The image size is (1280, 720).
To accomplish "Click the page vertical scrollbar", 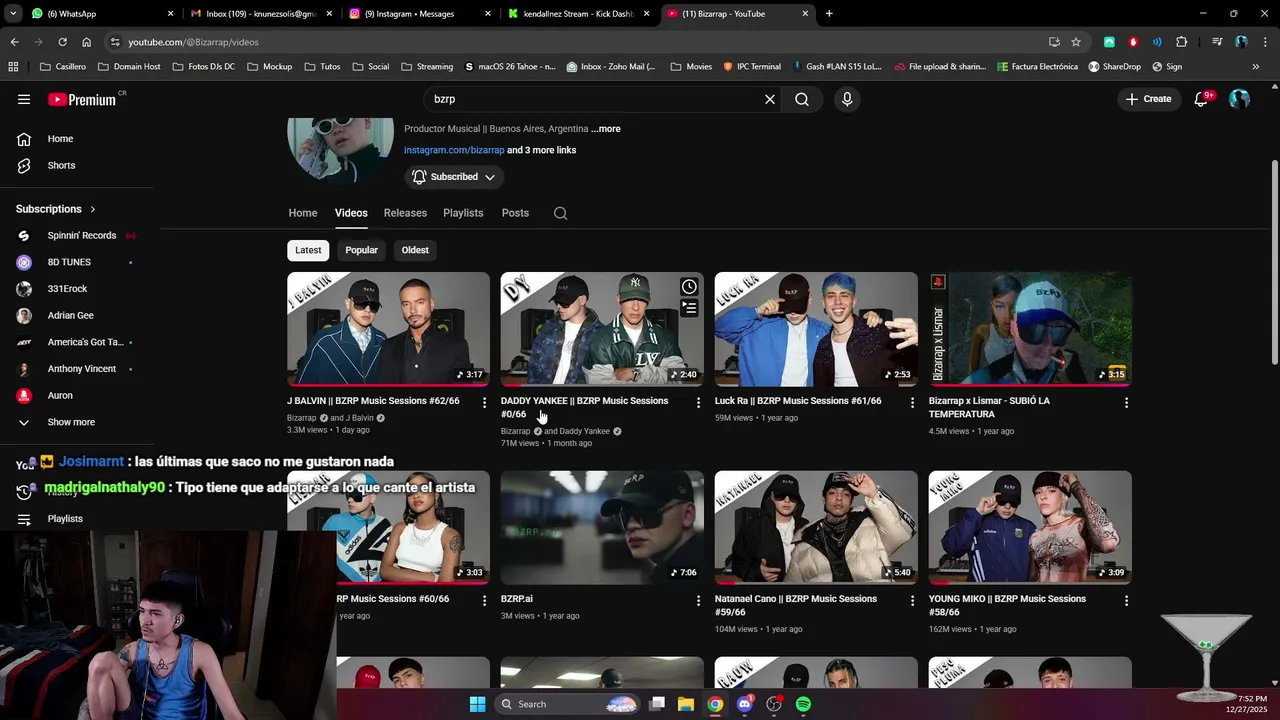I will (x=1274, y=264).
